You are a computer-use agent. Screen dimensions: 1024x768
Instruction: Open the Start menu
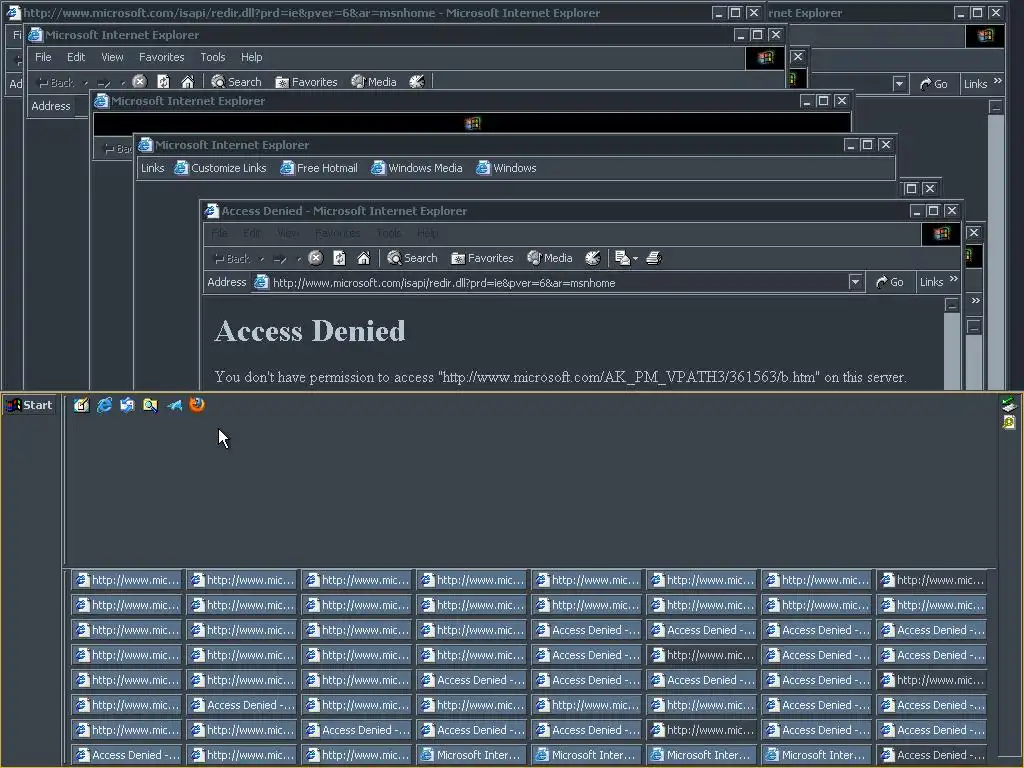(29, 405)
